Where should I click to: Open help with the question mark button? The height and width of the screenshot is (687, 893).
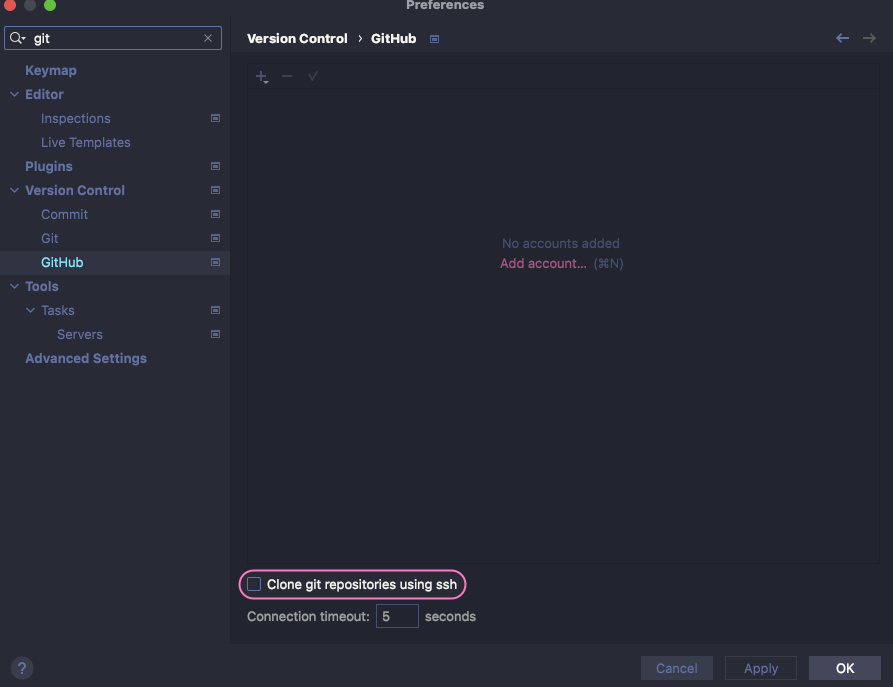click(22, 668)
